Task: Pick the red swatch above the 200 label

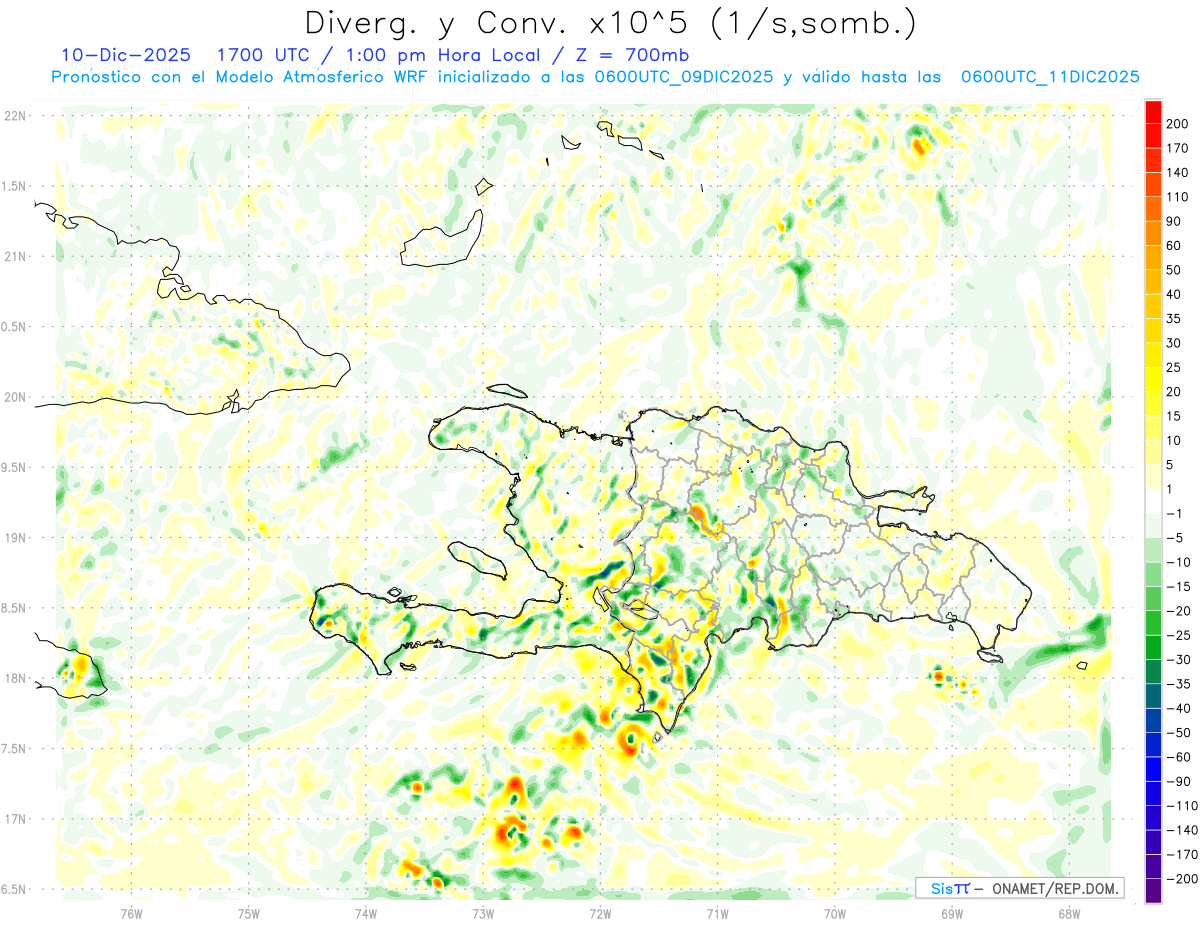Action: (1153, 112)
